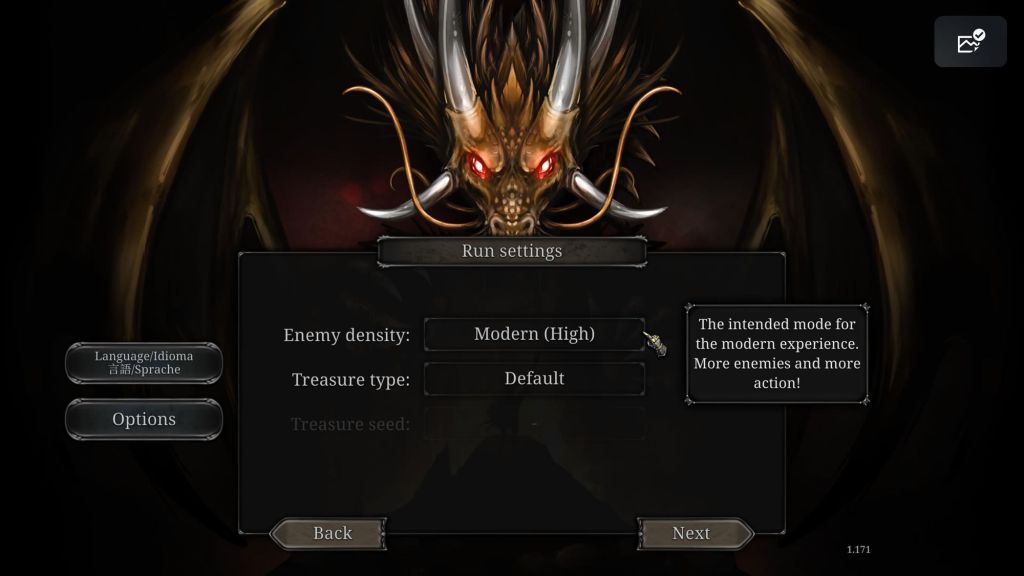Click the version number 1.171
The image size is (1024, 576).
[x=858, y=550]
